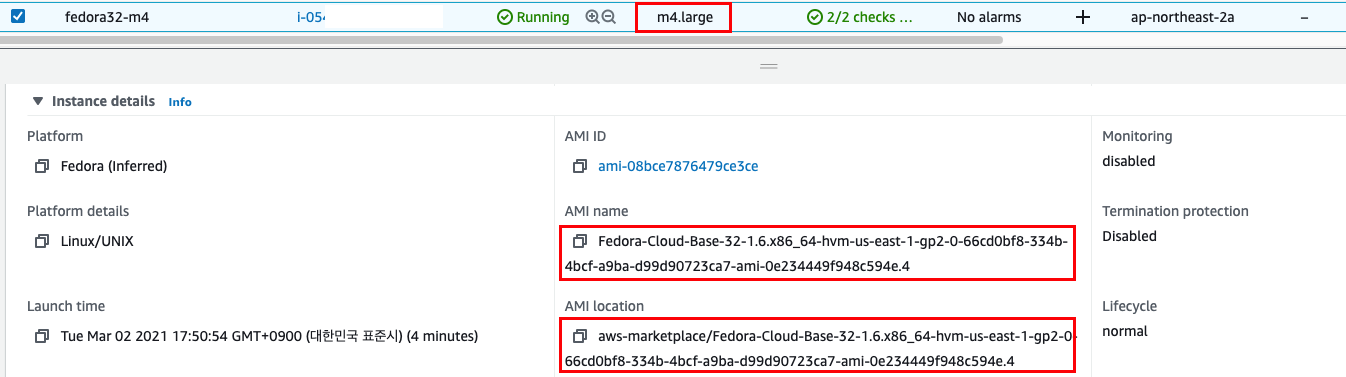Image resolution: width=1346 pixels, height=377 pixels.
Task: Copy the Linux/UNIX platform details value
Action: click(x=41, y=241)
